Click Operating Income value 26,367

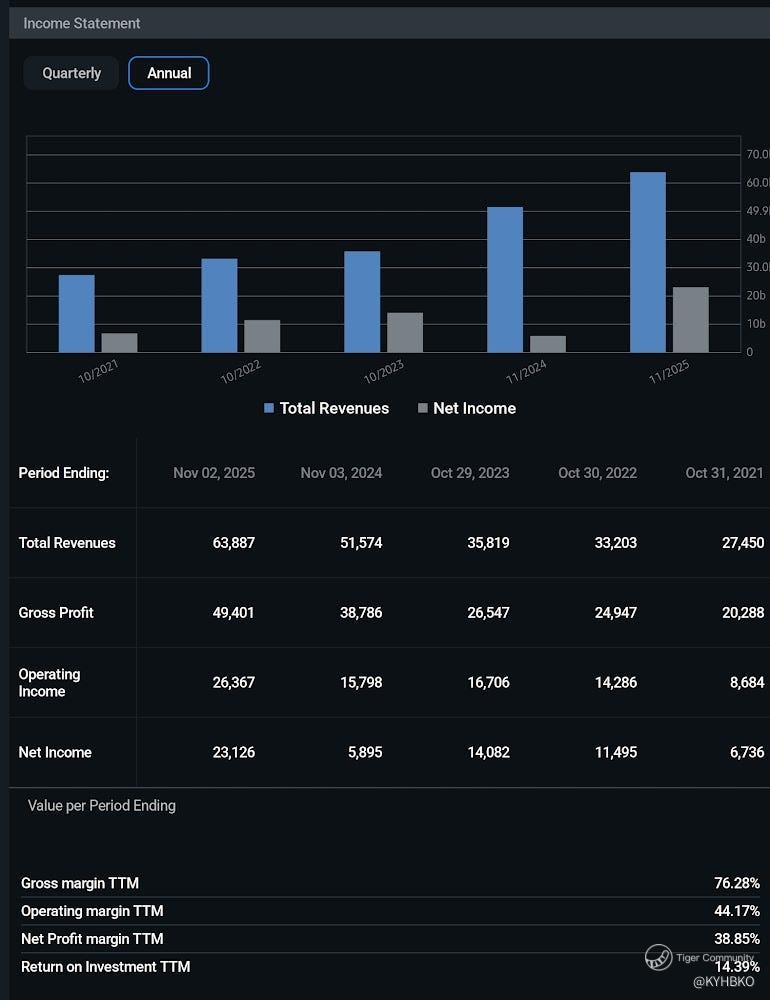[233, 682]
